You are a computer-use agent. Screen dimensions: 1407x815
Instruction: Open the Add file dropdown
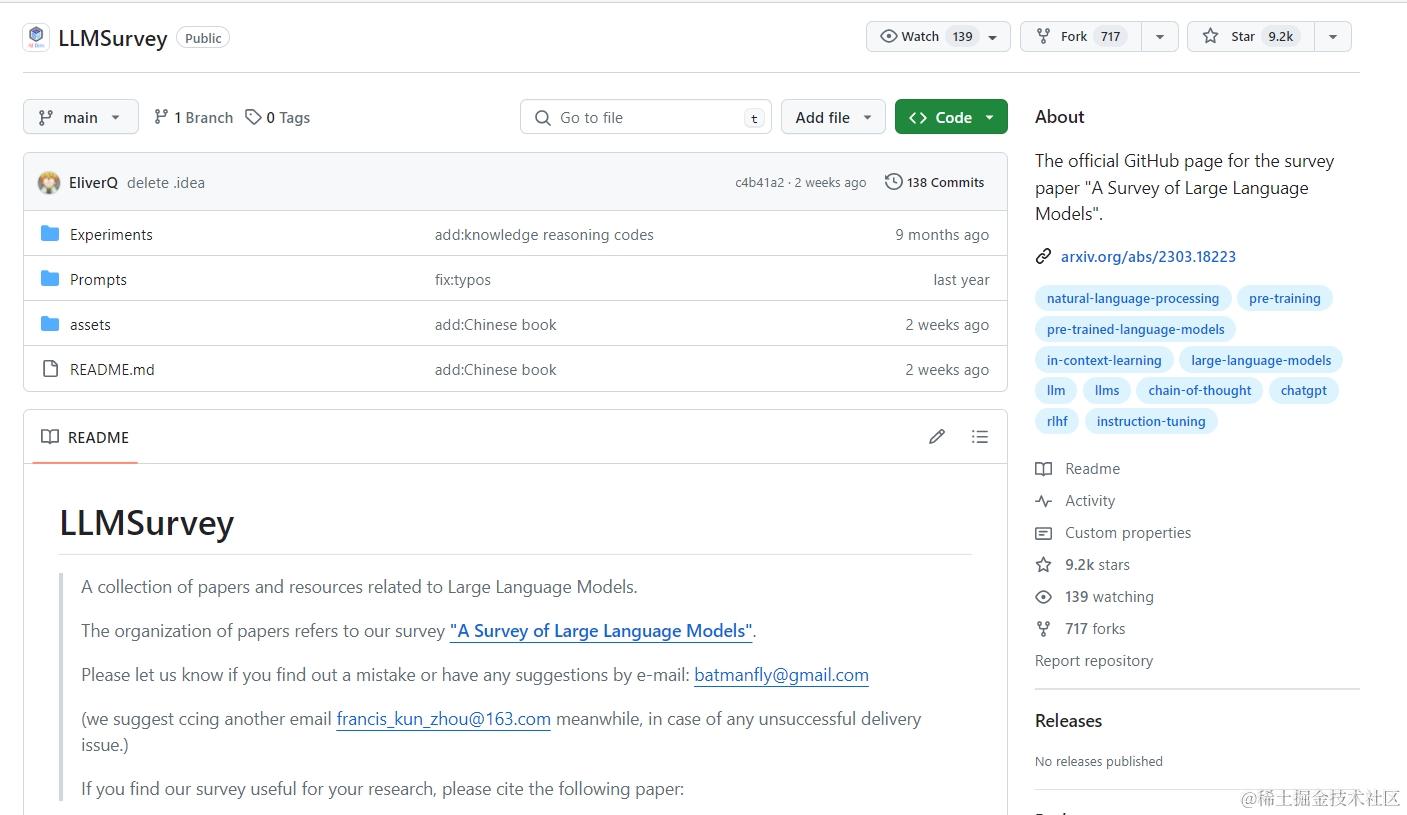pyautogui.click(x=833, y=117)
